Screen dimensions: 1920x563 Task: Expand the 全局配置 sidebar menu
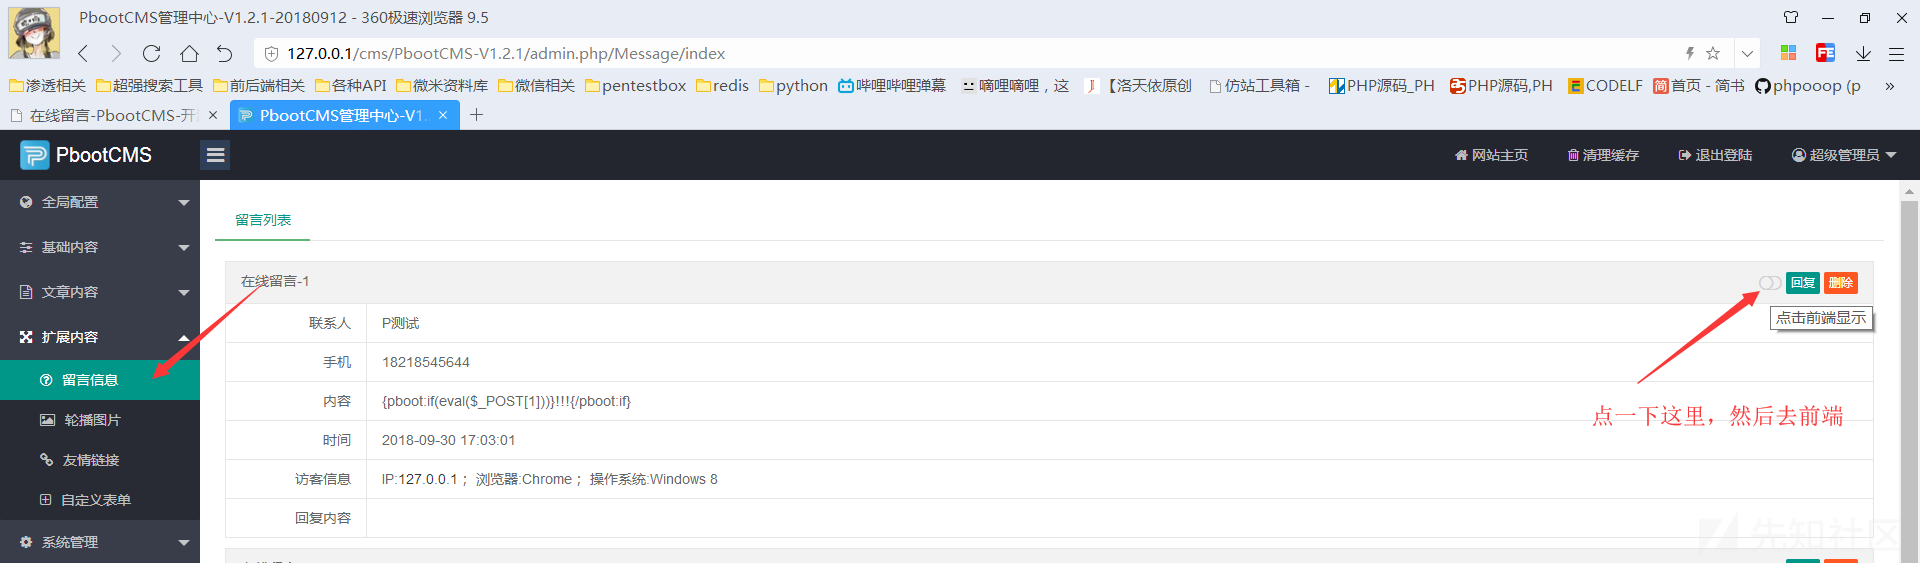(100, 202)
